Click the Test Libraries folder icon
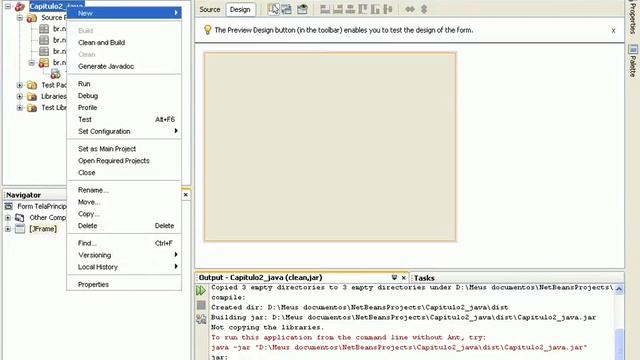 click(x=31, y=108)
